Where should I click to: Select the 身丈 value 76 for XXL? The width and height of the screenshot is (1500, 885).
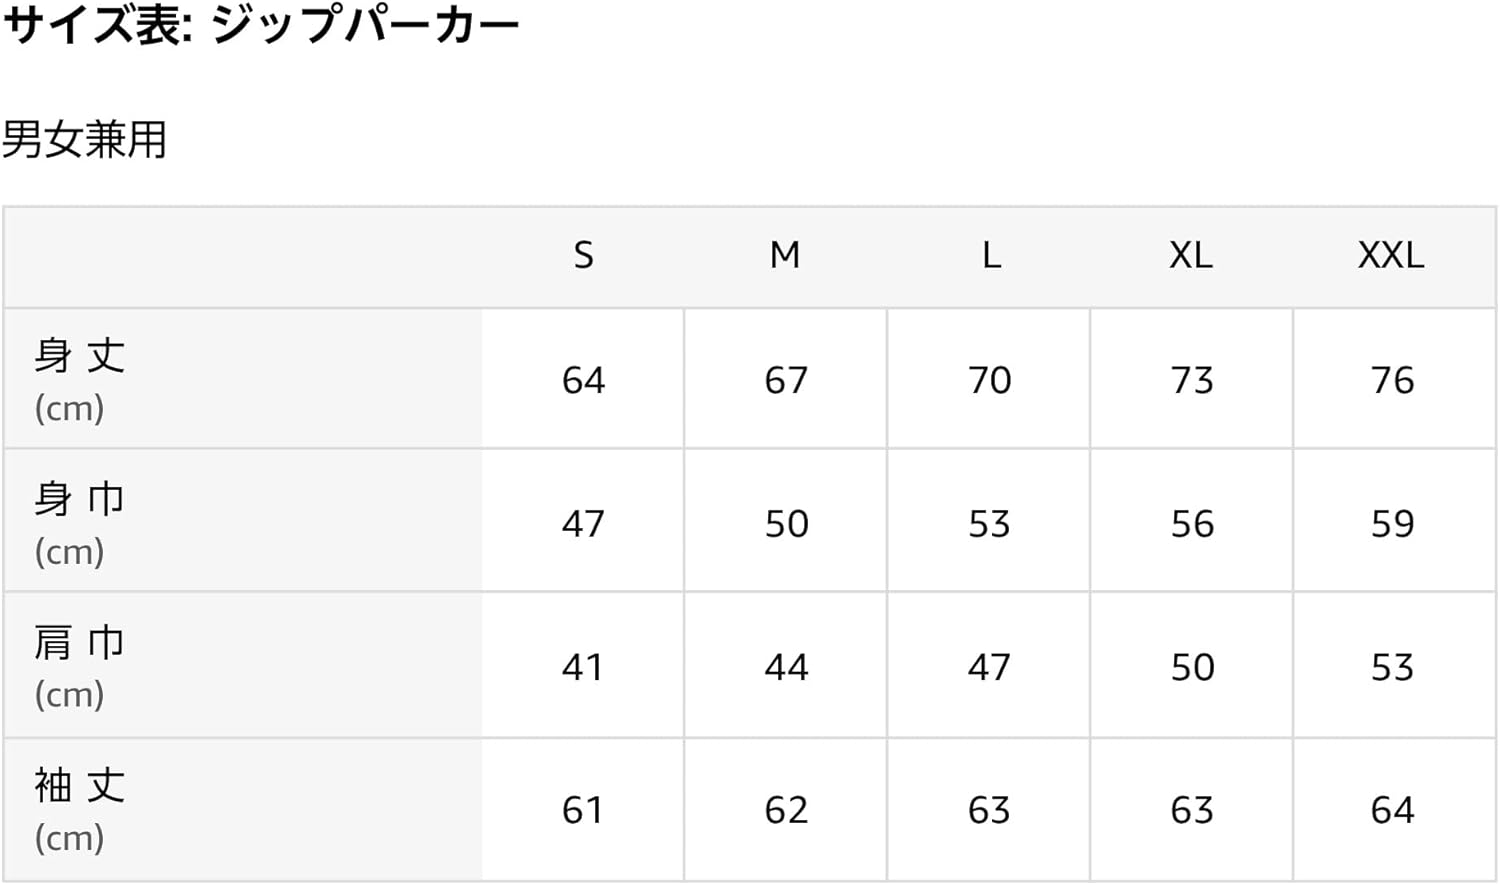click(x=1392, y=380)
